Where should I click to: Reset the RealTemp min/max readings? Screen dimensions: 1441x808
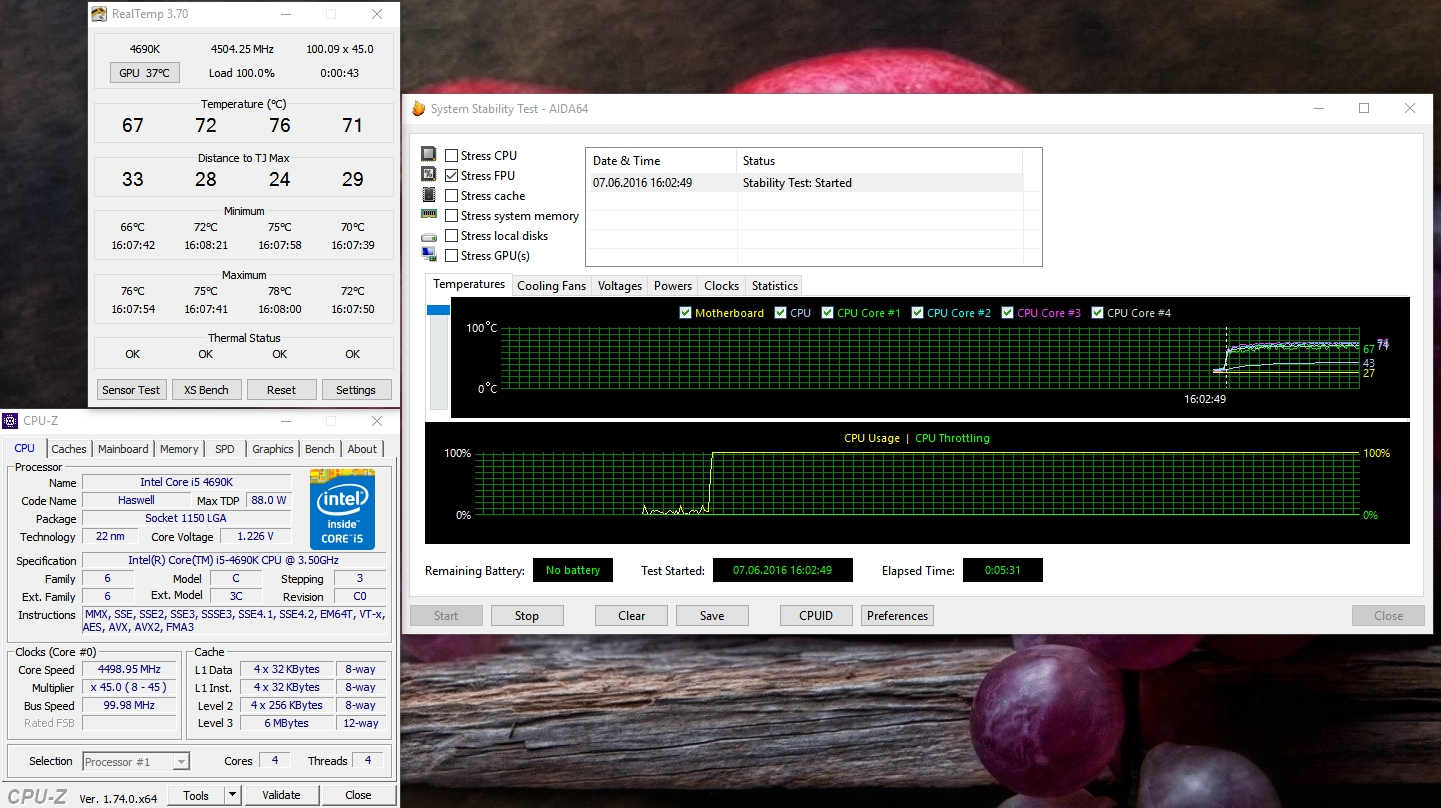[x=281, y=390]
